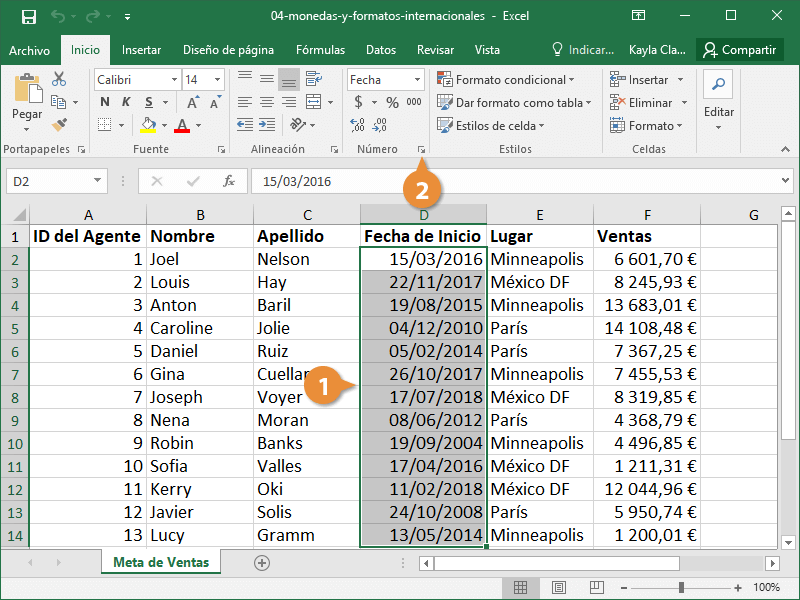This screenshot has height=600, width=800.
Task: Open Número dialog launcher icon
Action: pos(422,149)
